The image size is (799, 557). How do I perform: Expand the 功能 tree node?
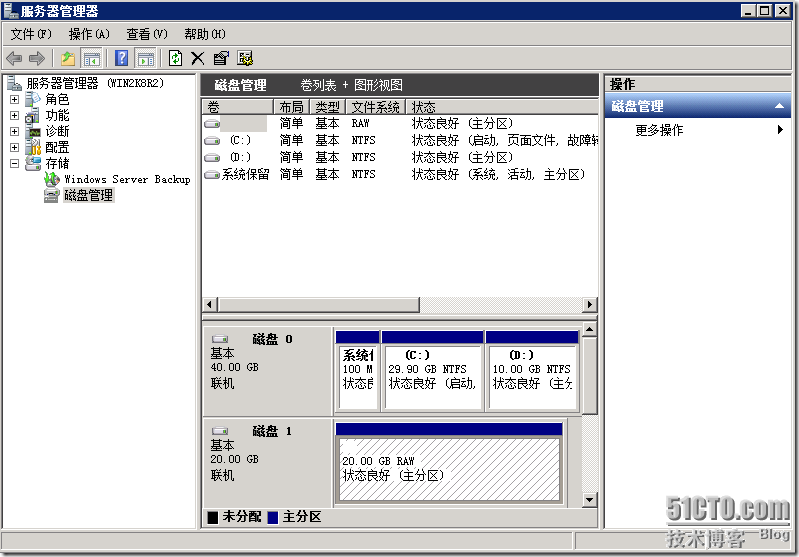(x=14, y=116)
